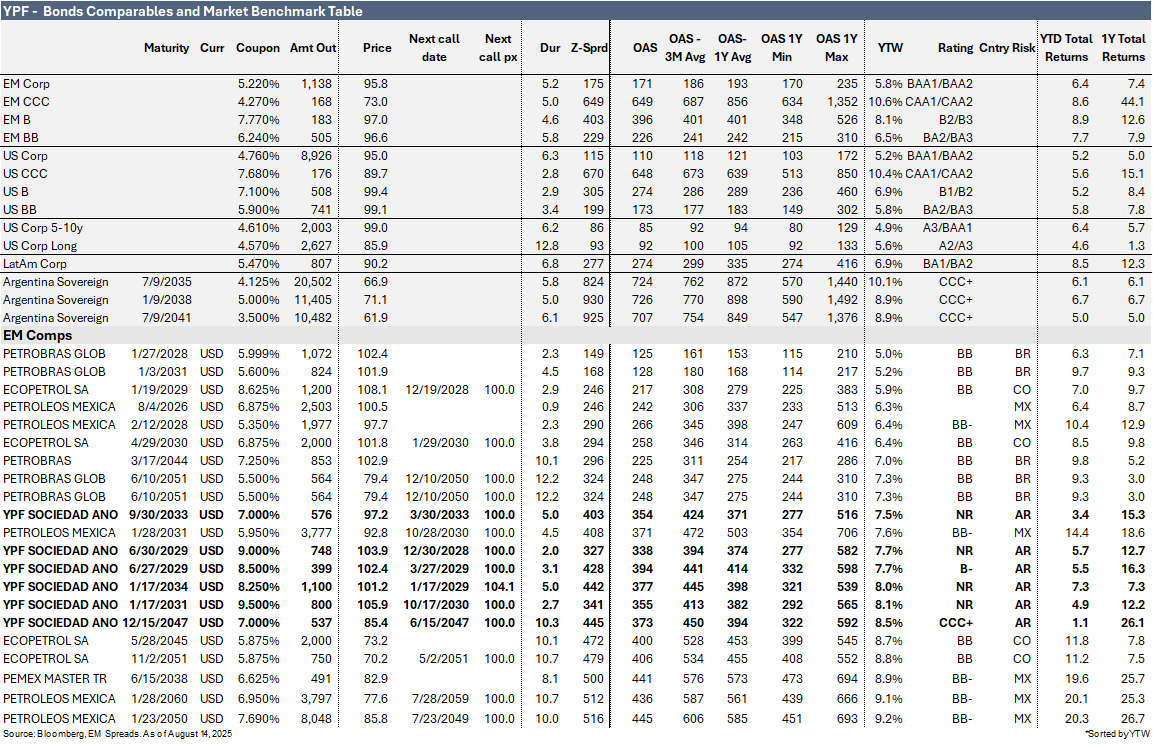The height and width of the screenshot is (747, 1153).
Task: Select the Amt Out column header
Action: [x=313, y=48]
